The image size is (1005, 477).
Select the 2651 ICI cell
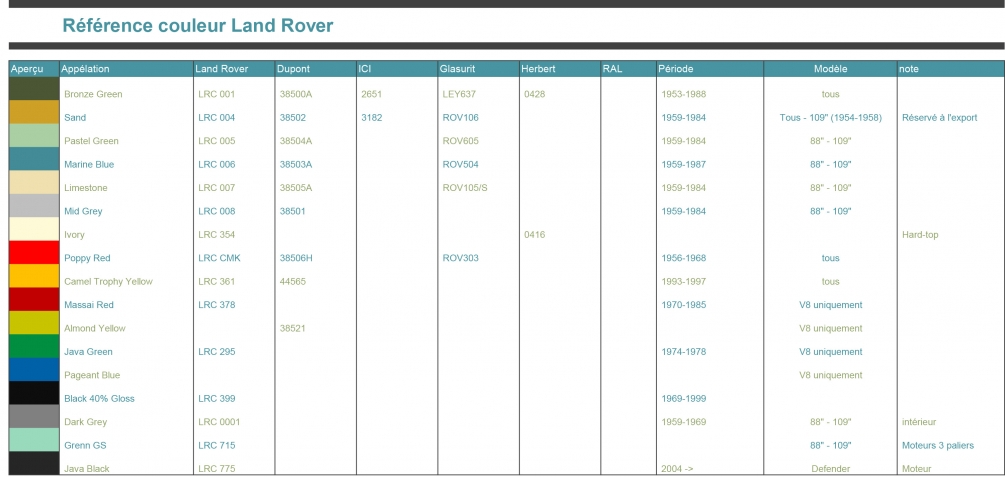371,94
